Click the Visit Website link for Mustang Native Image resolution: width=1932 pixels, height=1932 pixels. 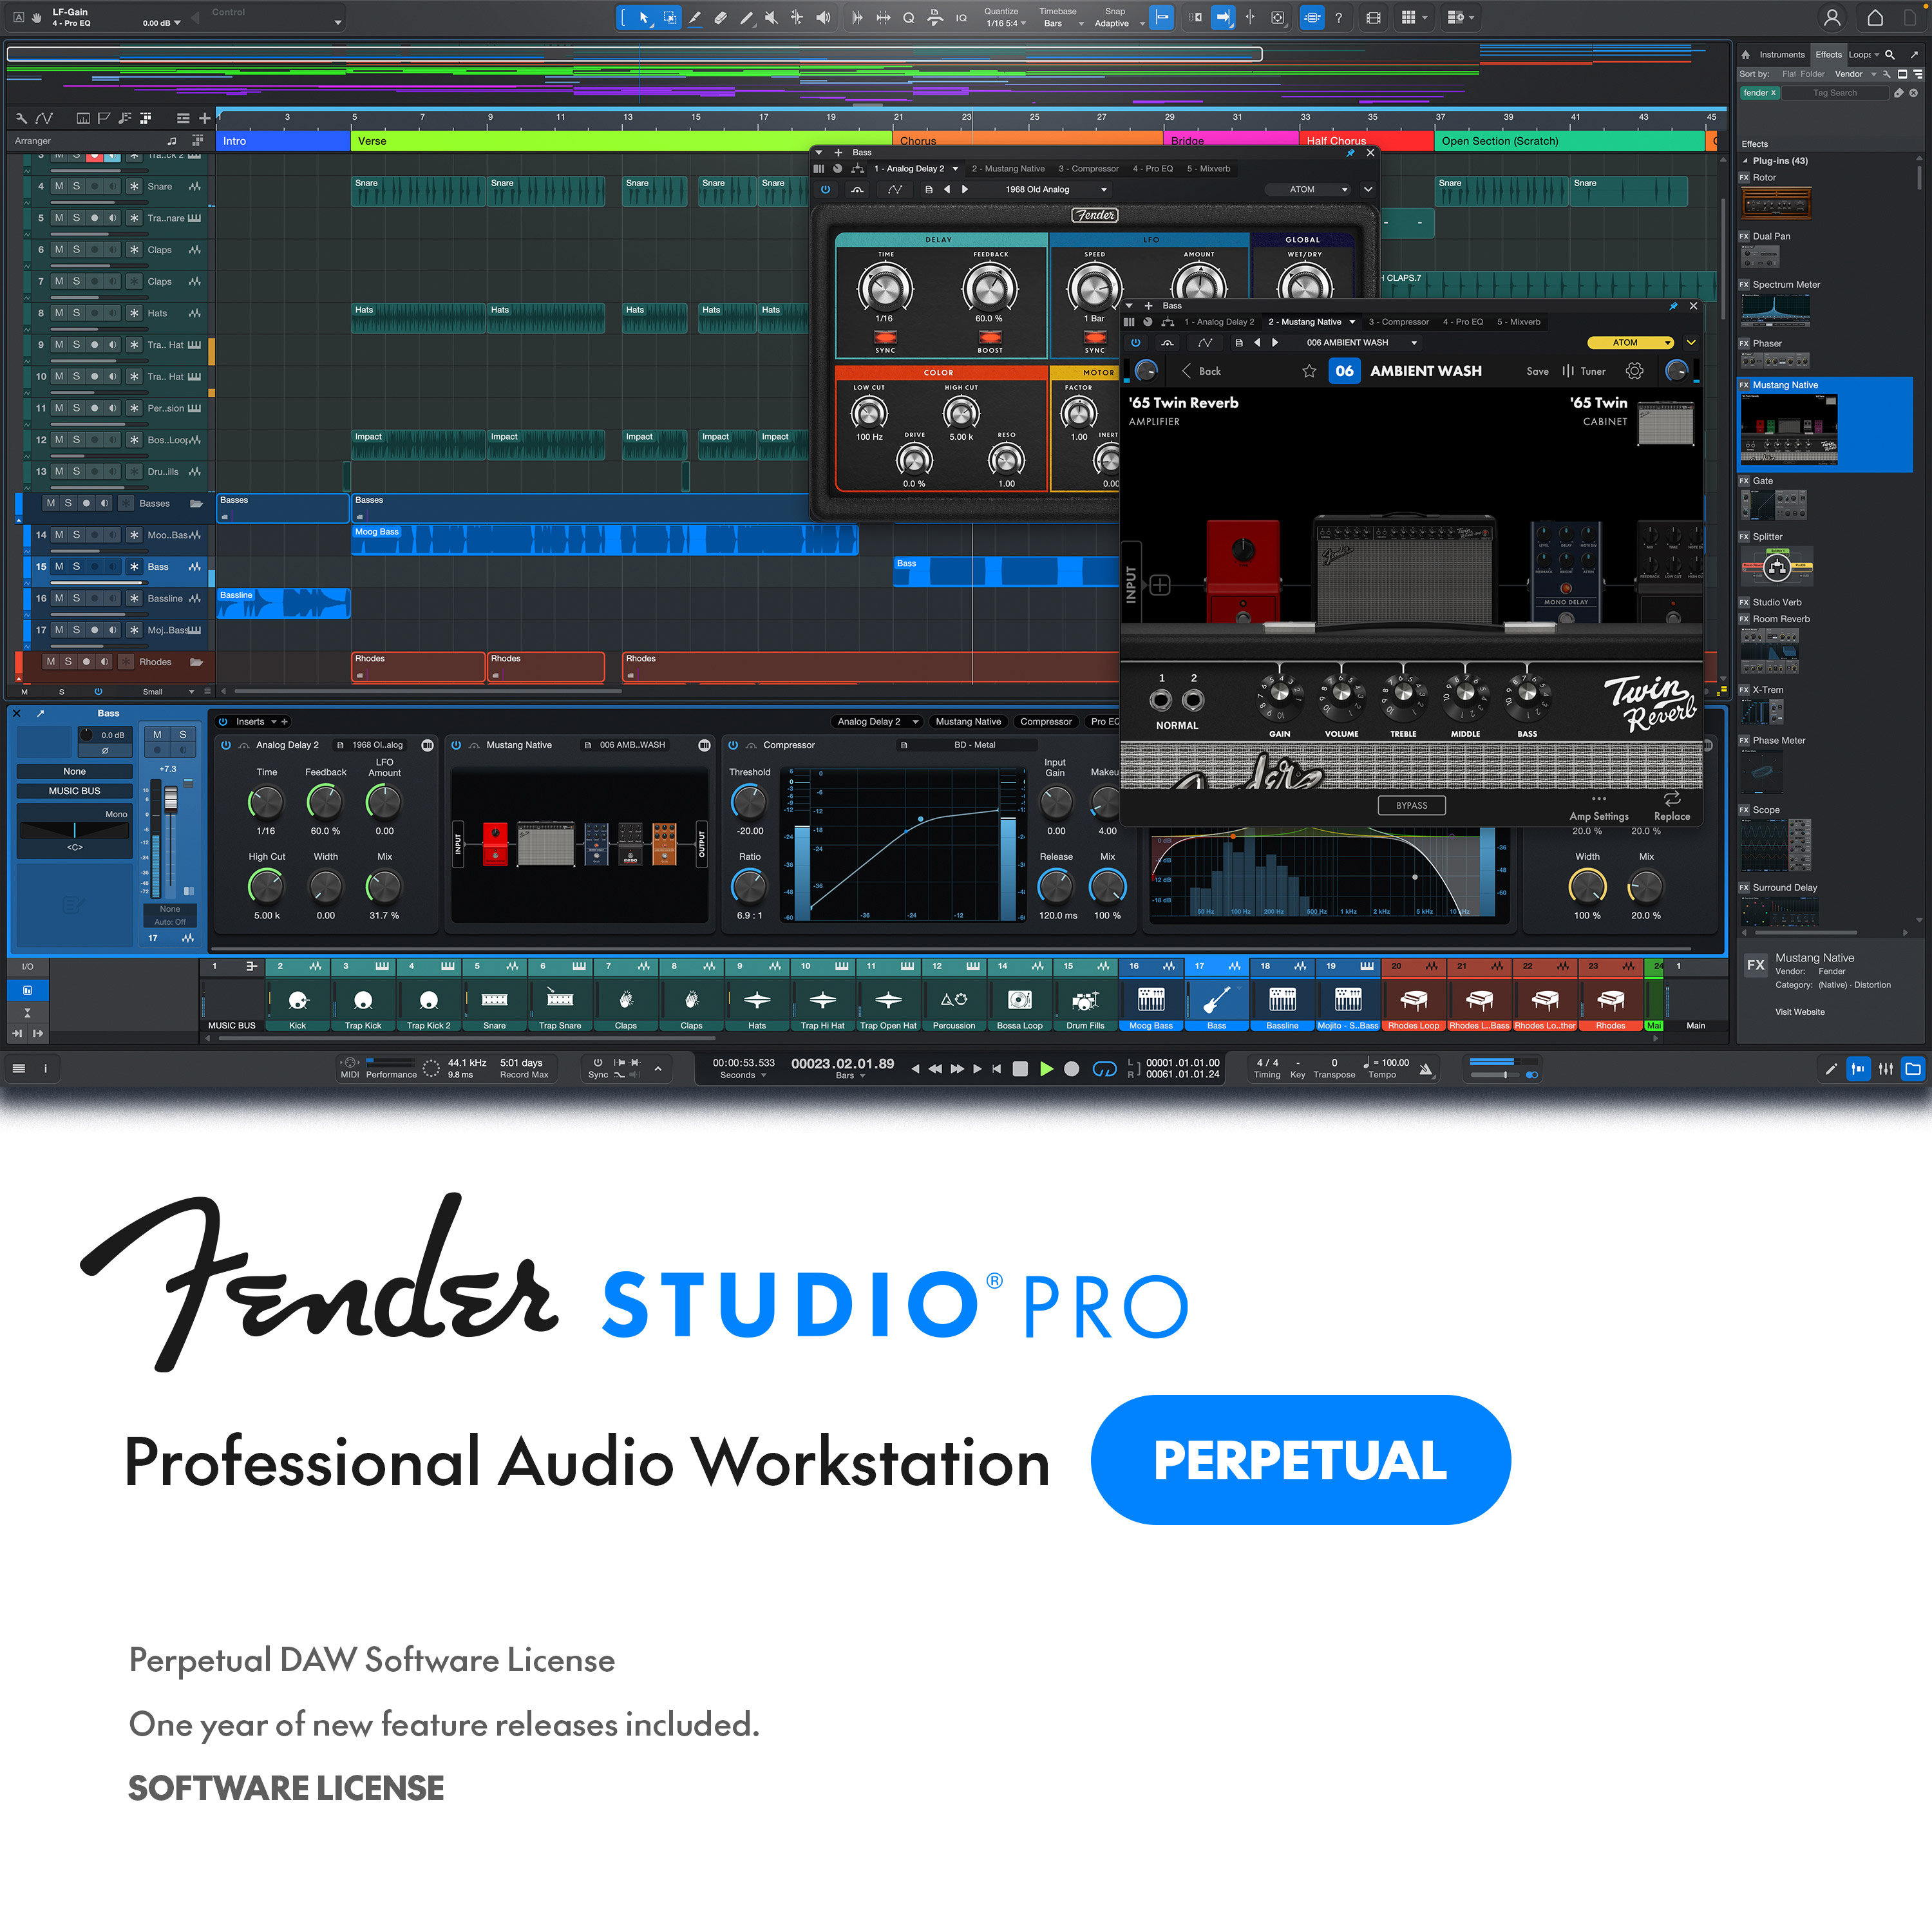[x=1801, y=1012]
